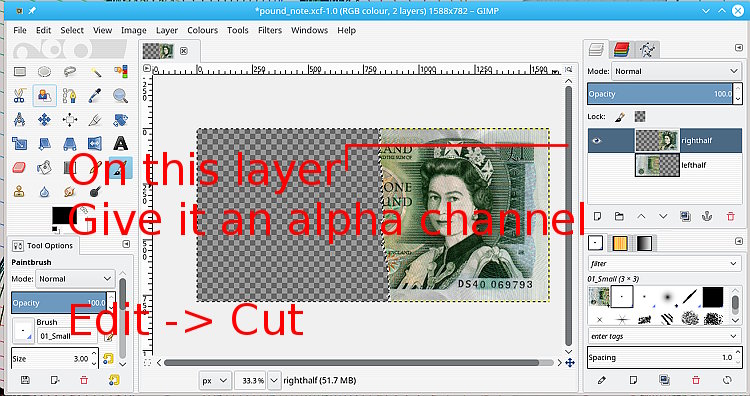The image size is (750, 396).
Task: Select the Move tool
Action: 44,119
